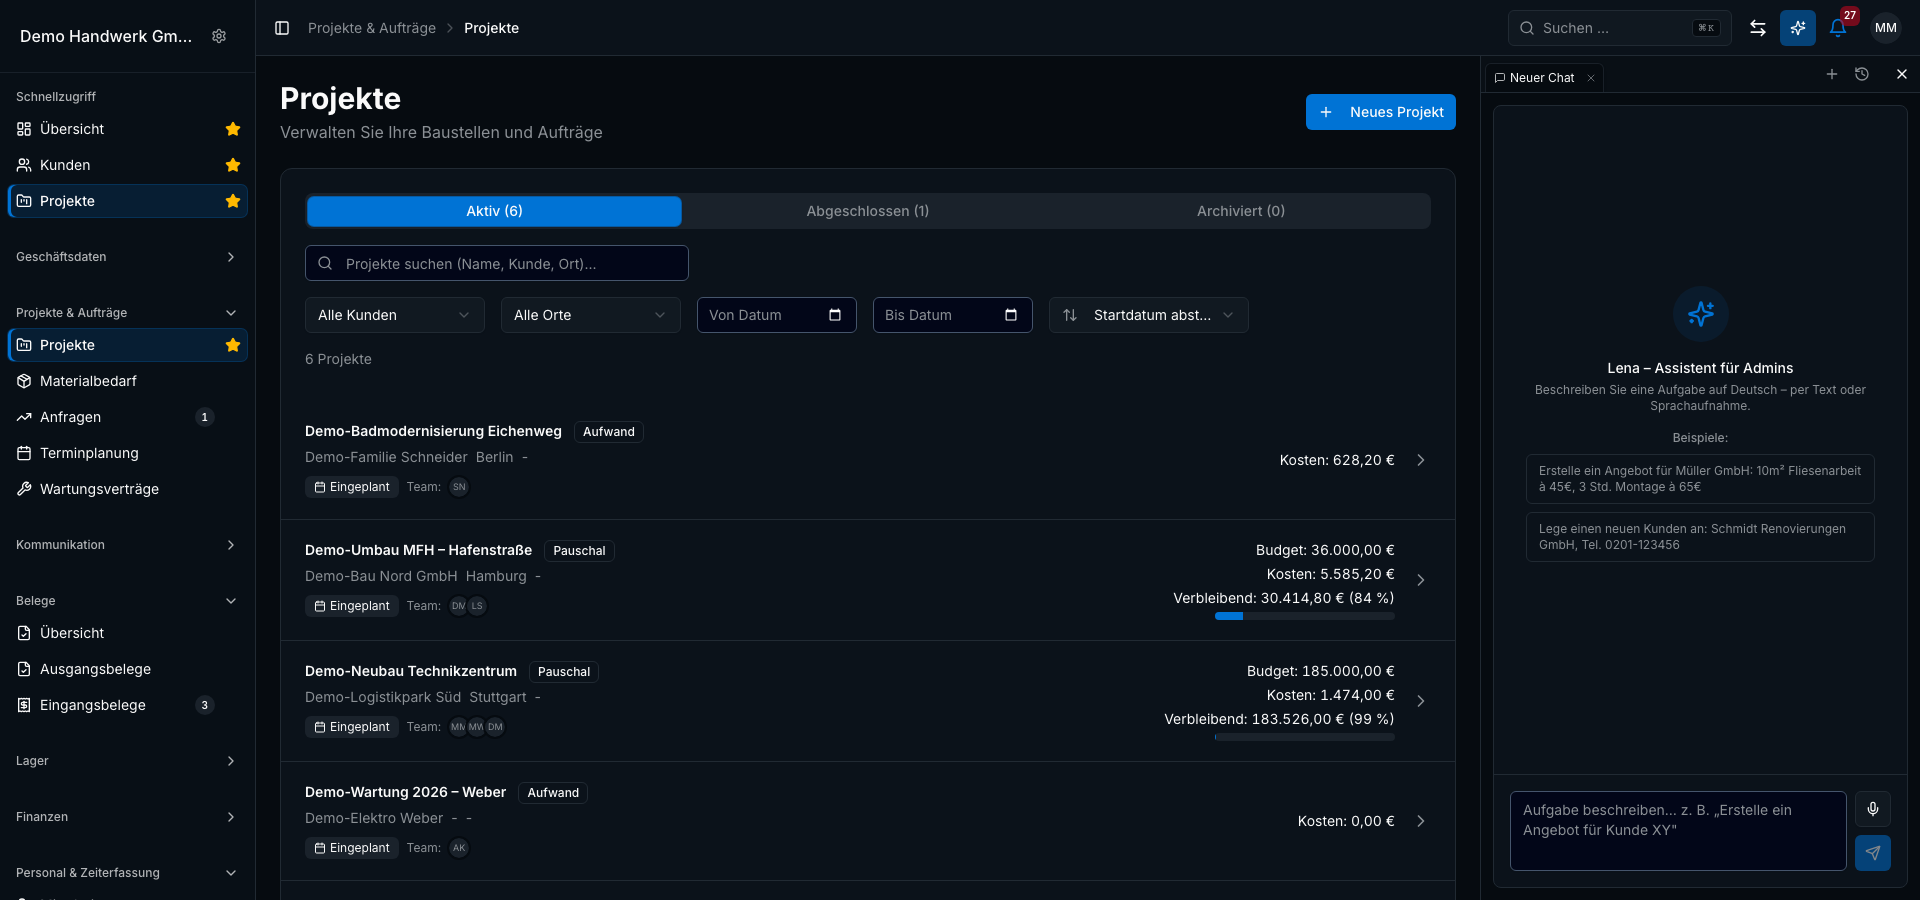
Task: Close the Neuer Chat tab
Action: click(x=1591, y=78)
